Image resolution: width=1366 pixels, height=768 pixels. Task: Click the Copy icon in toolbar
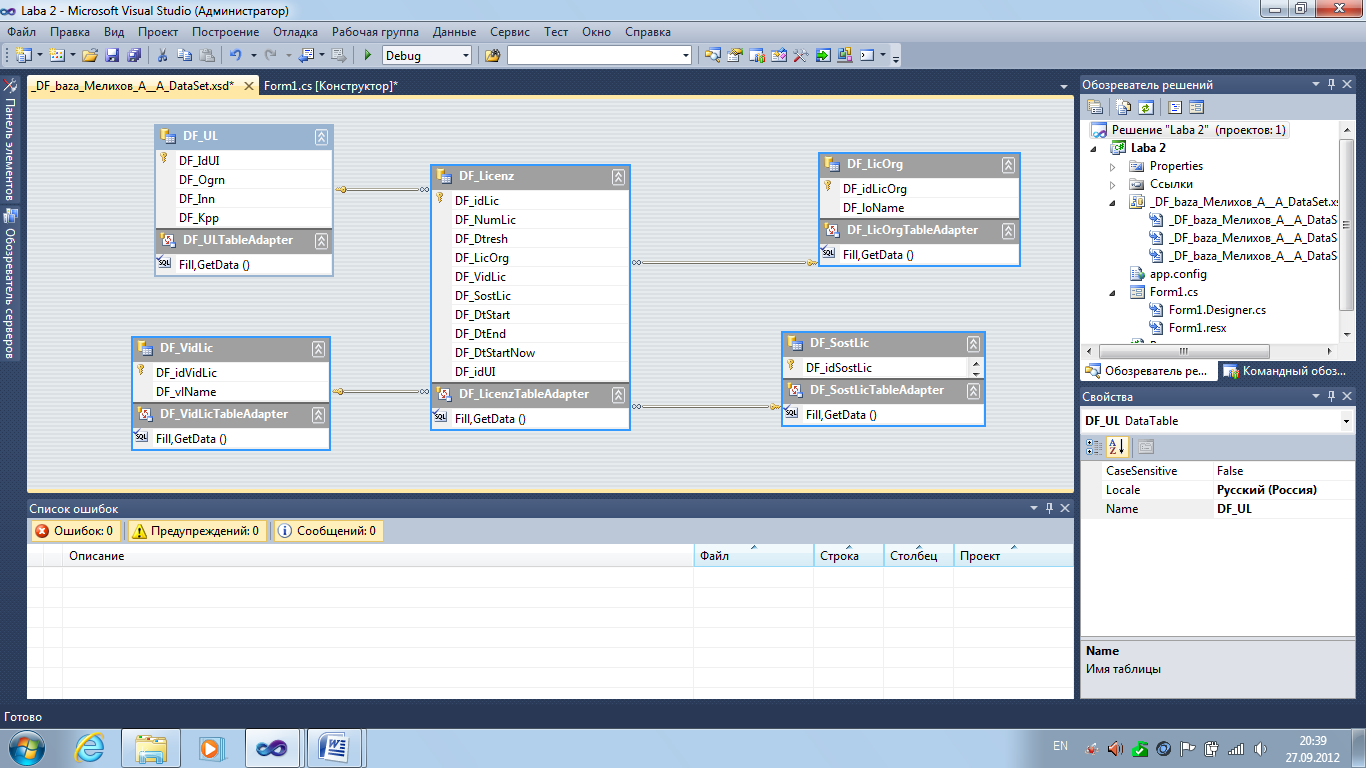[x=184, y=55]
